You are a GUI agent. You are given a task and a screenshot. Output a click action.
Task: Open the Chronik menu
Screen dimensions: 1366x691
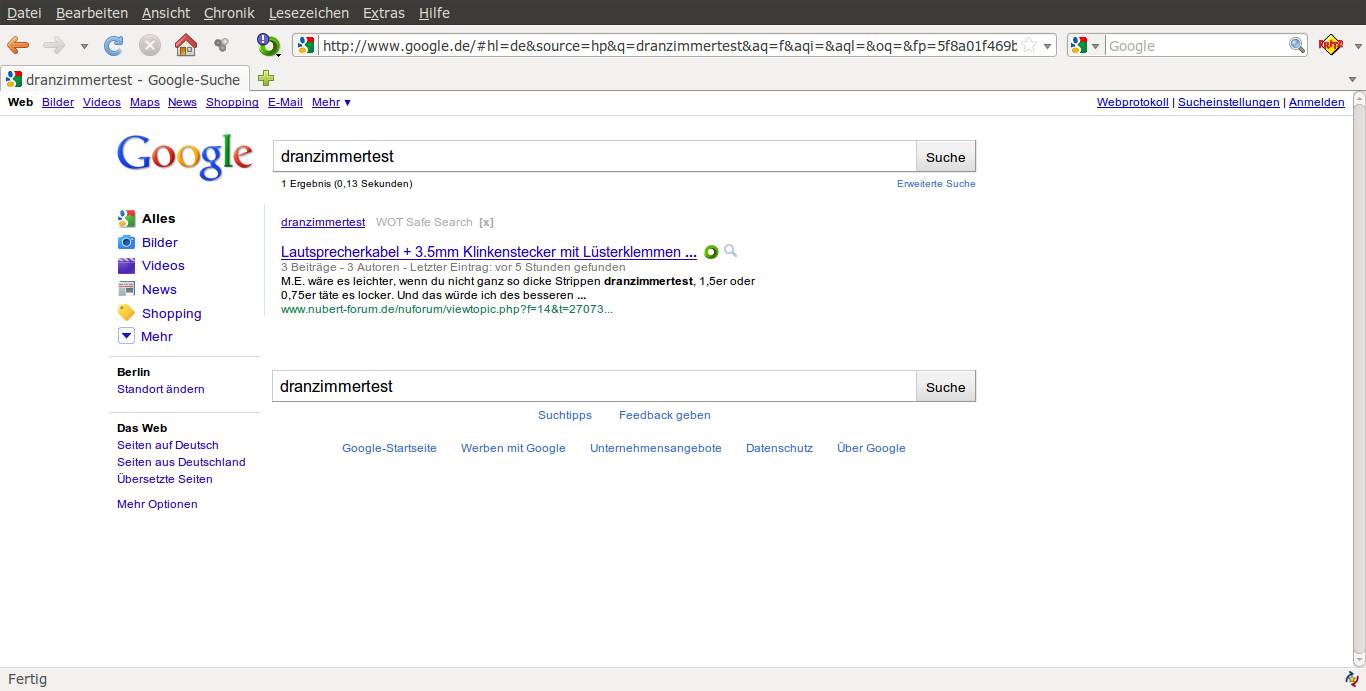click(x=229, y=13)
